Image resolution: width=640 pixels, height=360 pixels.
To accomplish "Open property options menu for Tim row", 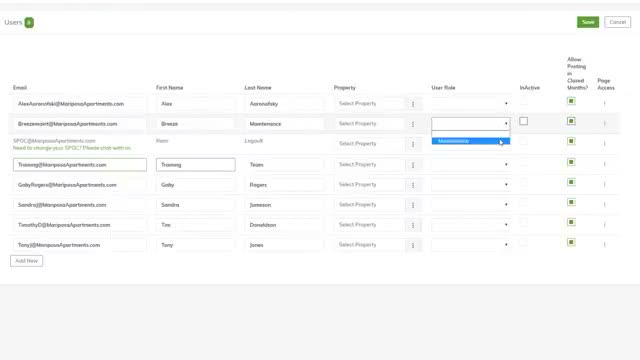I will 413,225.
